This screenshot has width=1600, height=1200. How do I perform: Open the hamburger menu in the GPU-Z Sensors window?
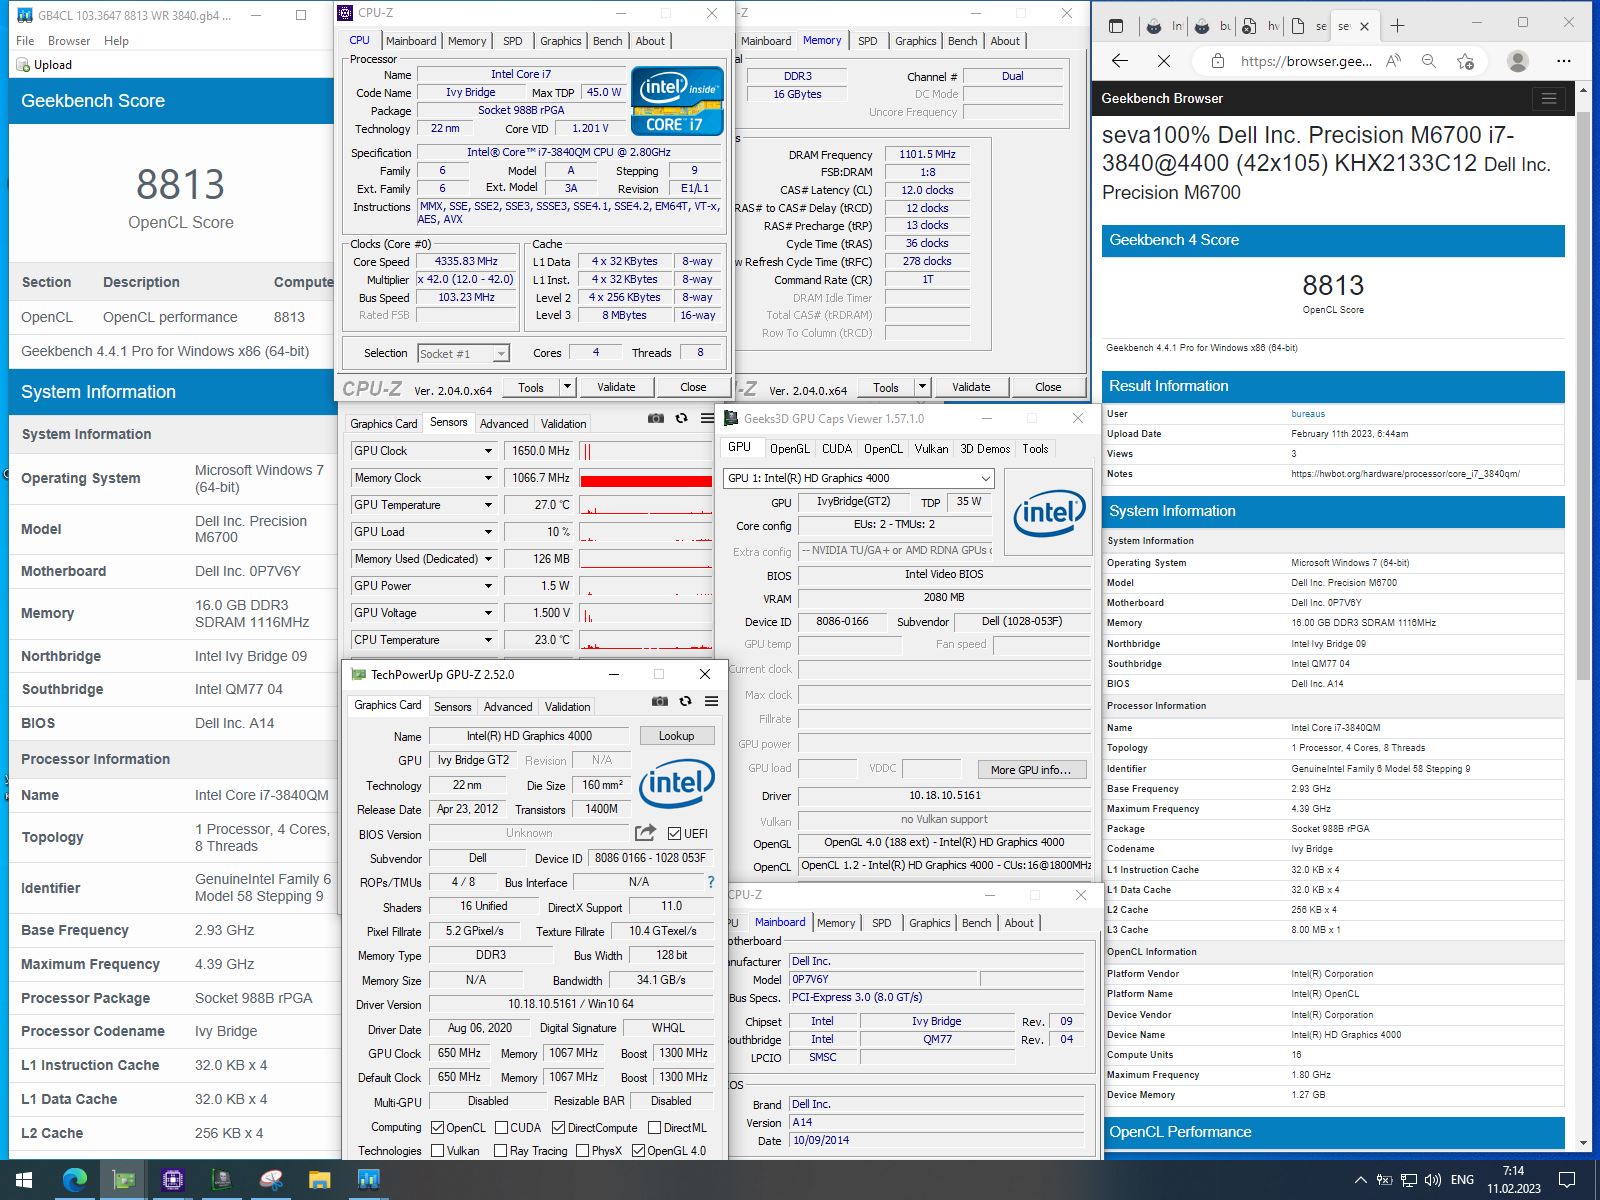point(708,419)
